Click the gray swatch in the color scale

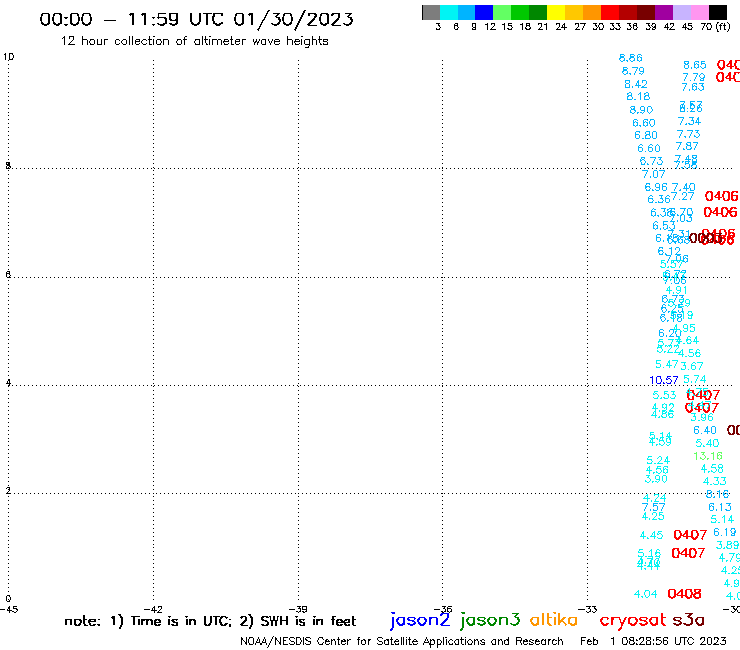click(431, 12)
